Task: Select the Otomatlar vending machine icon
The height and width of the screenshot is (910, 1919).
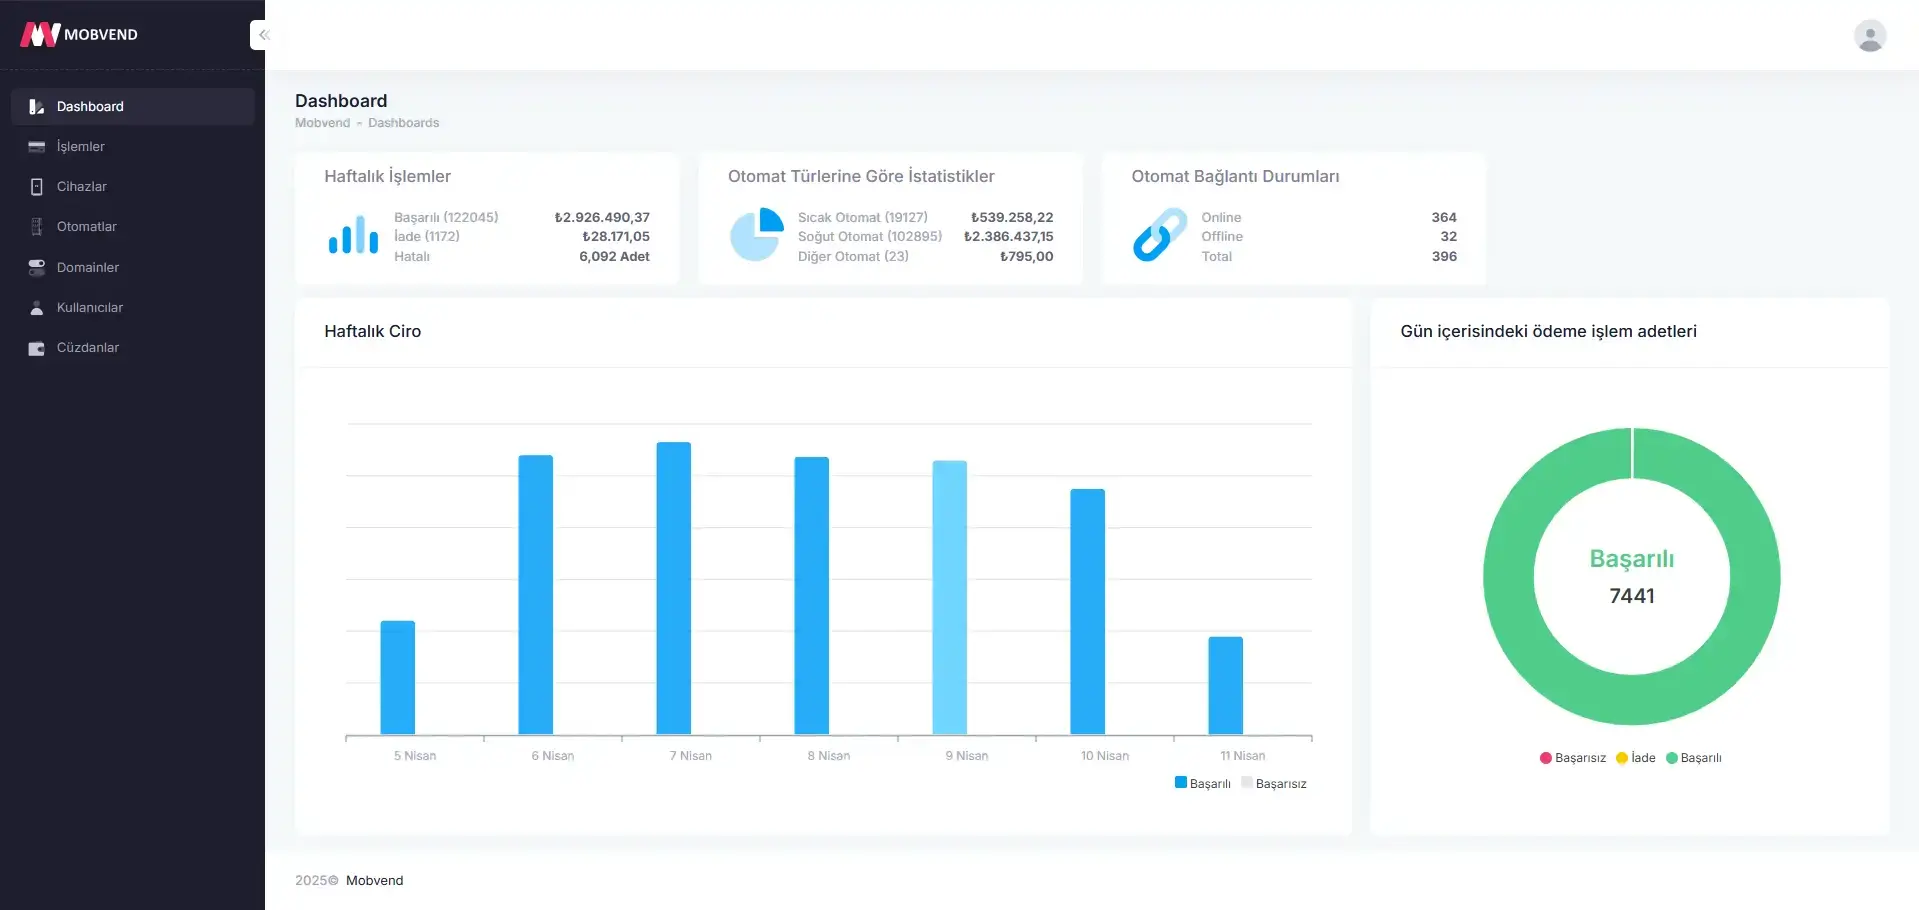Action: 37,227
